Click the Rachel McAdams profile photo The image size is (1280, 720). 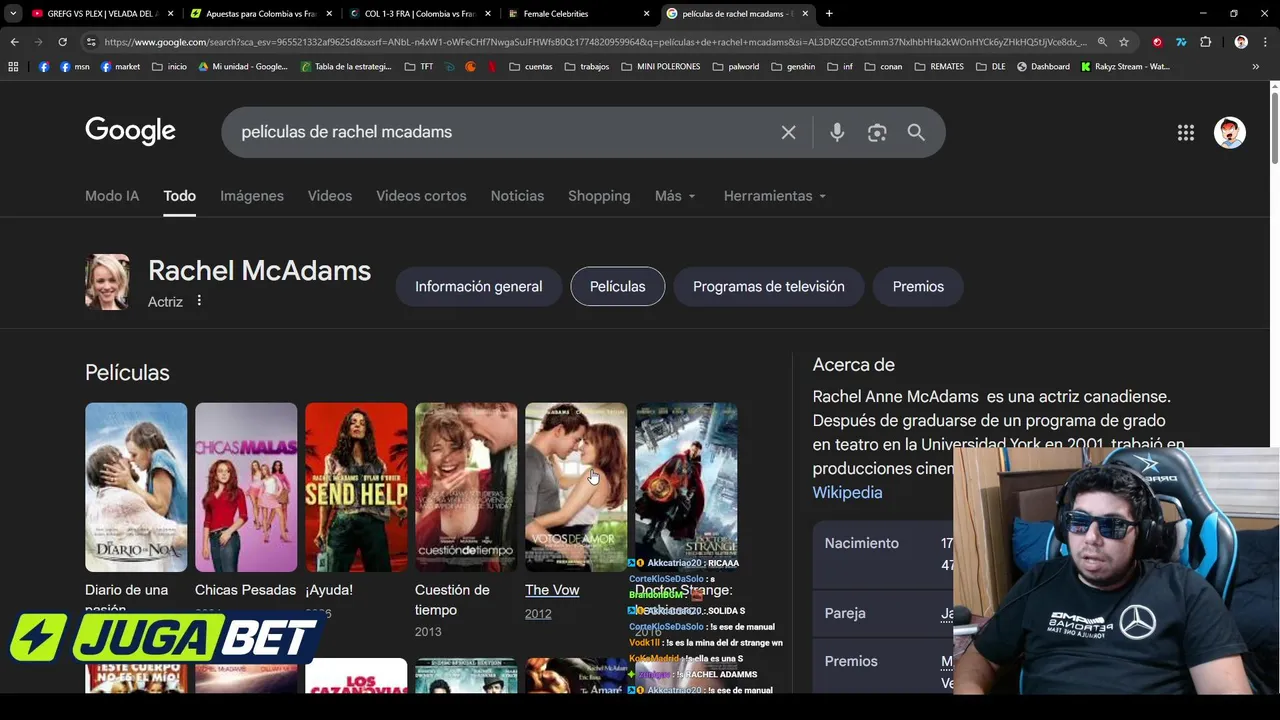pos(107,282)
